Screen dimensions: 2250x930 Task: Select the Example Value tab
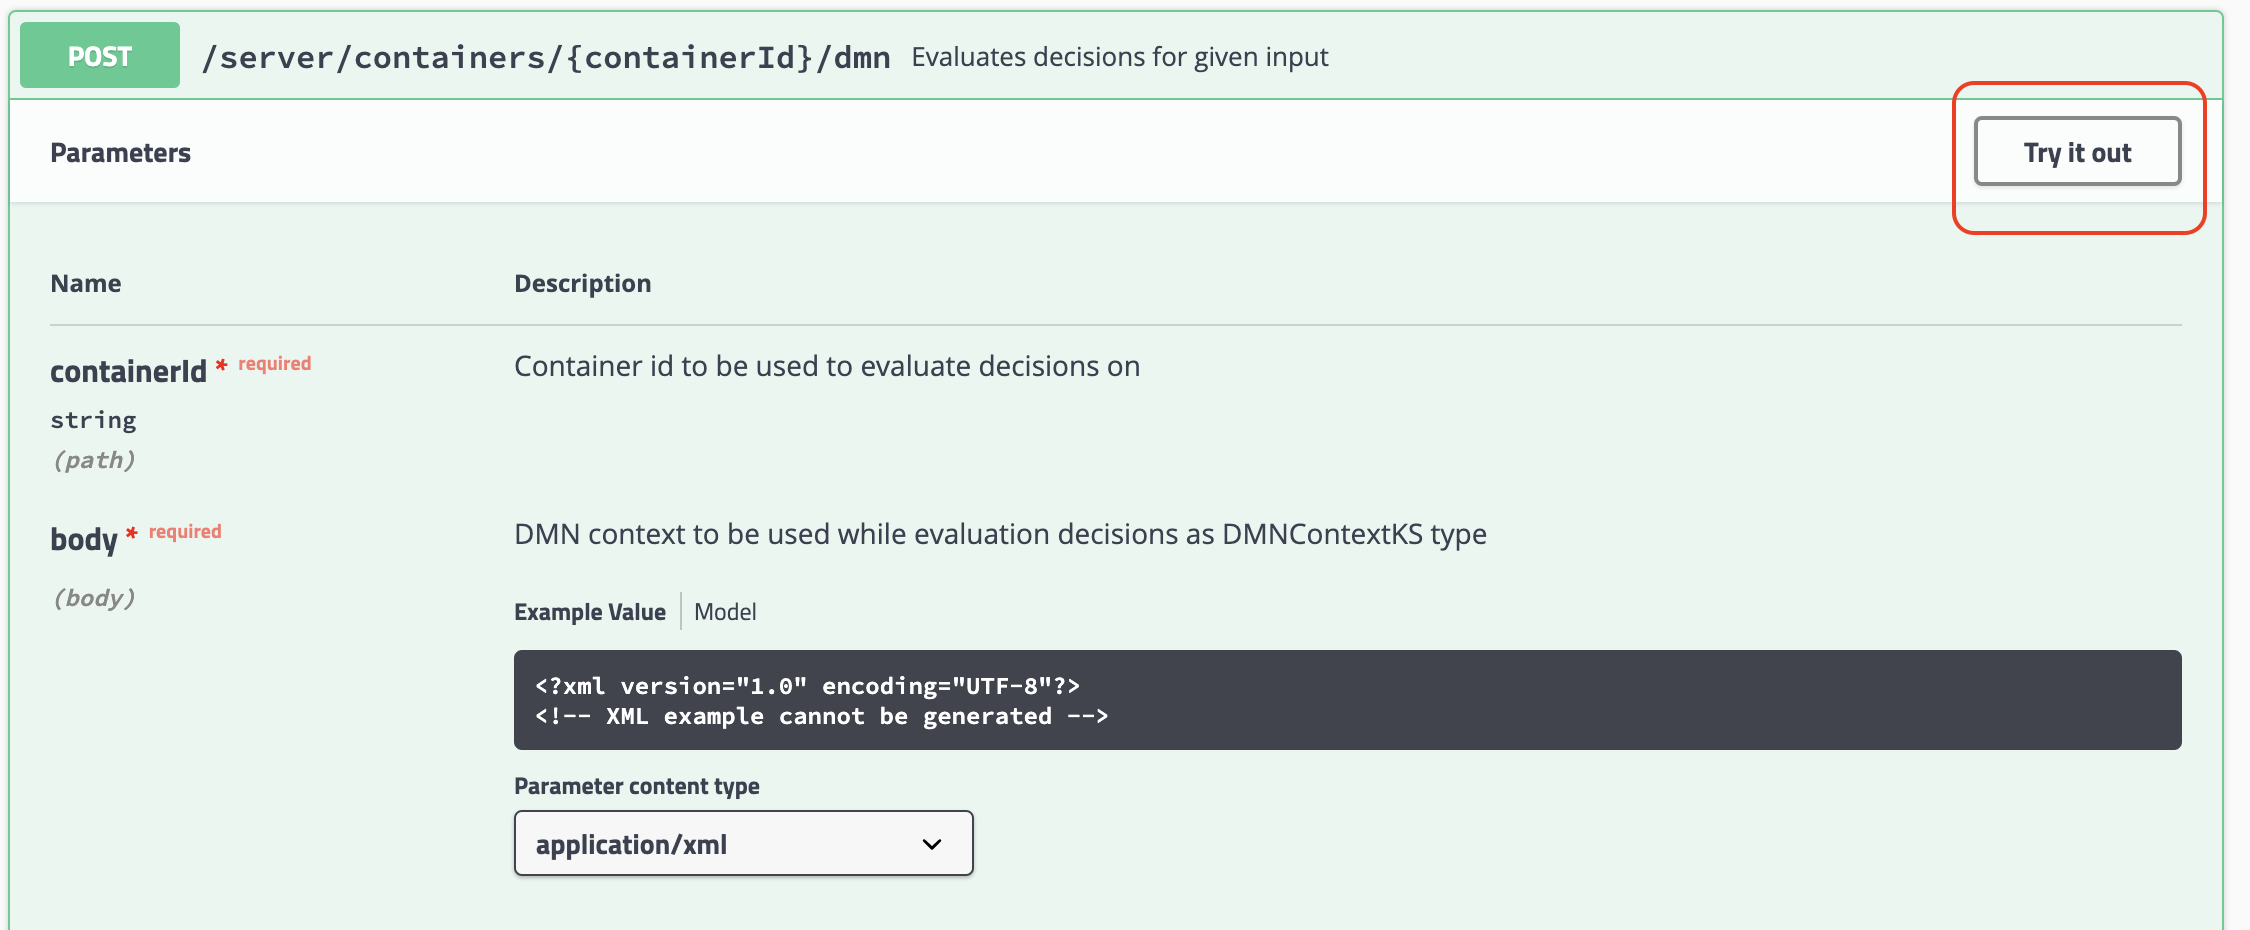tap(590, 612)
